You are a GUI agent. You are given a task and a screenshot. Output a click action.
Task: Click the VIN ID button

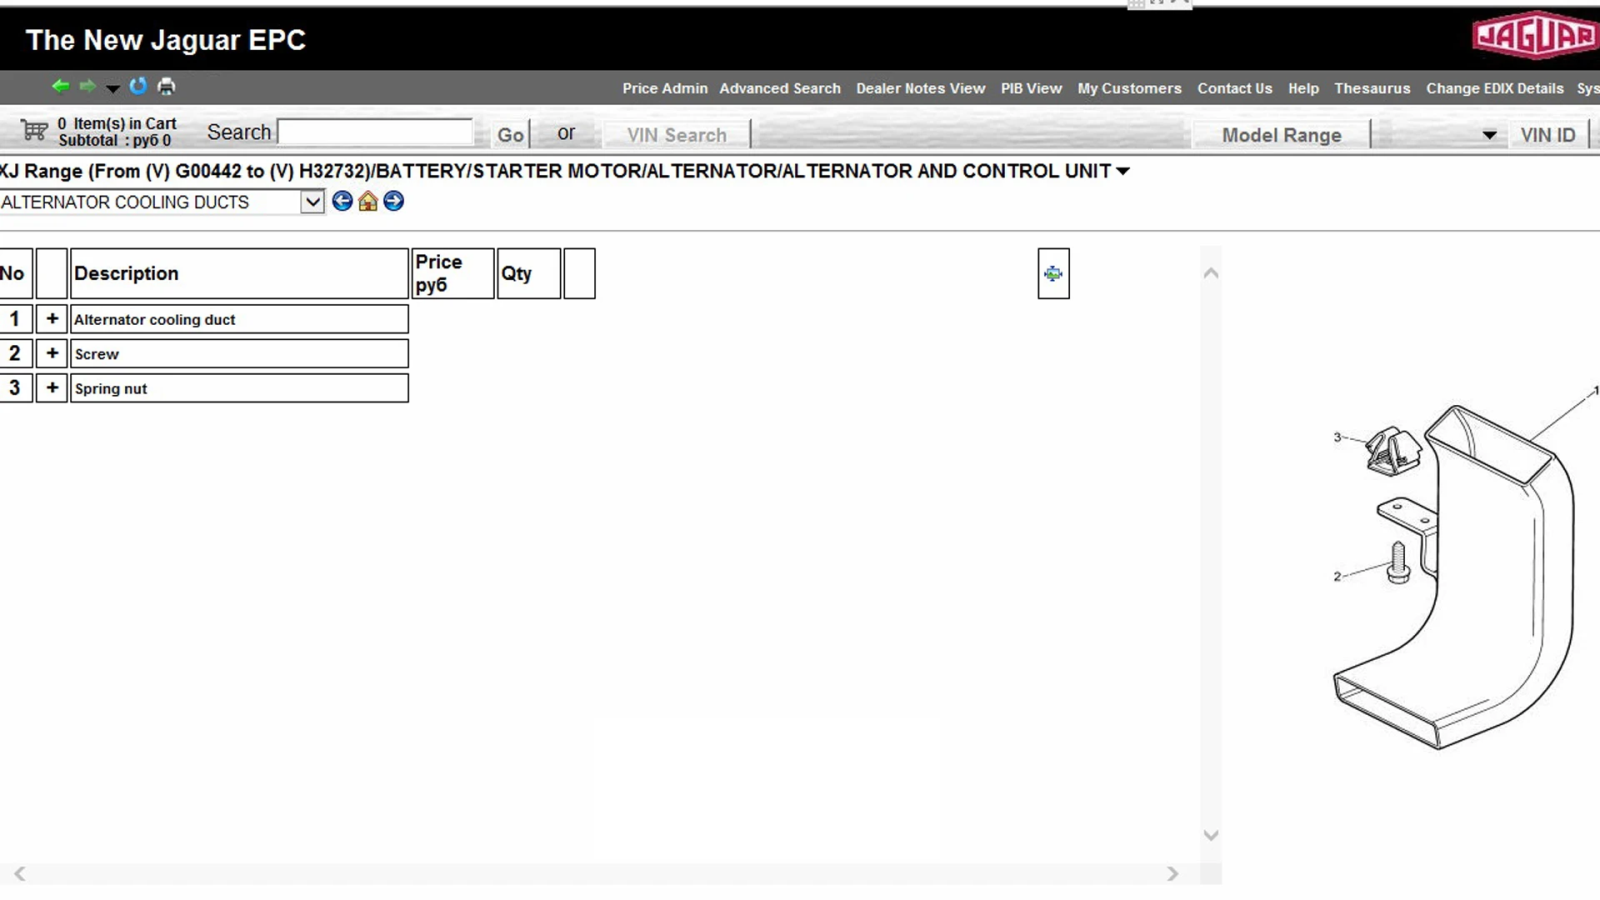click(x=1547, y=134)
